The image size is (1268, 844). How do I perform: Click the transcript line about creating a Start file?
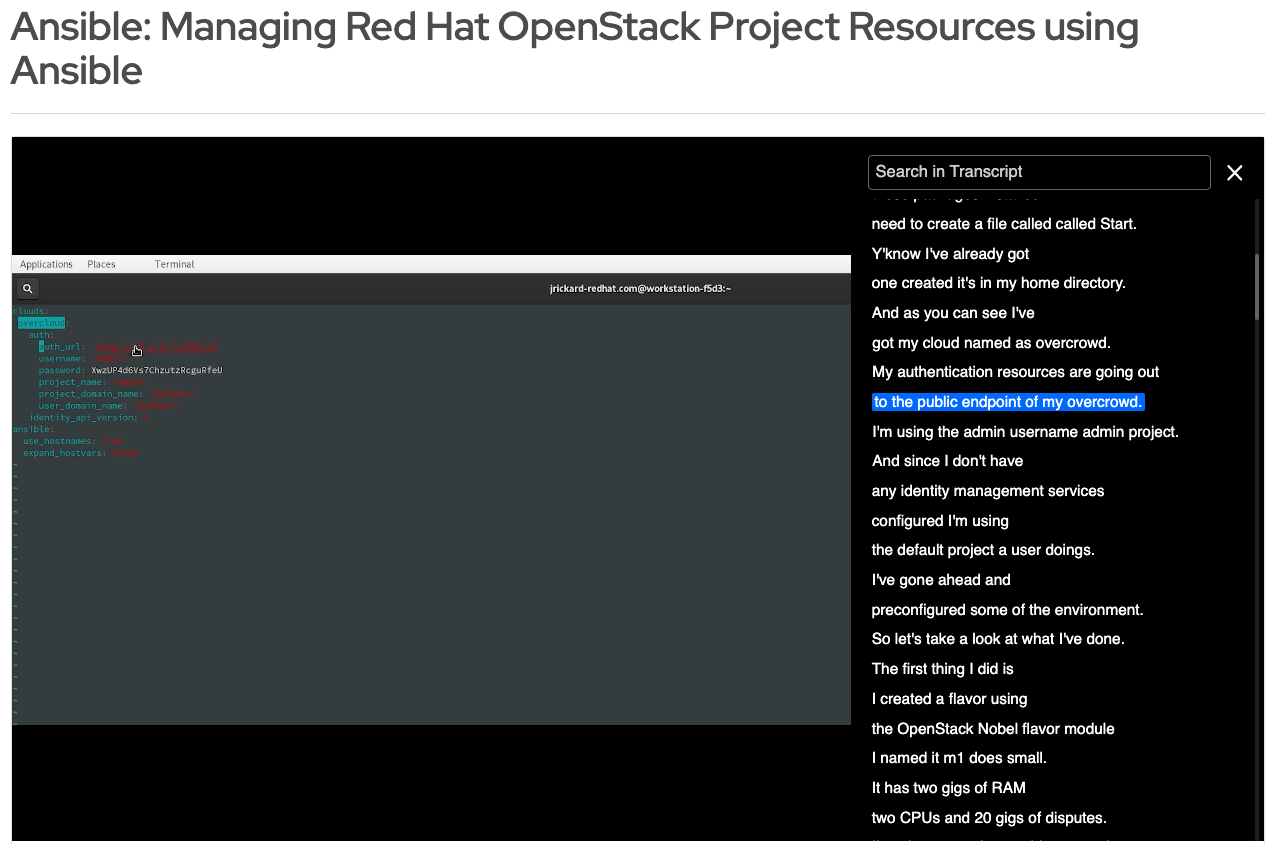click(1004, 223)
